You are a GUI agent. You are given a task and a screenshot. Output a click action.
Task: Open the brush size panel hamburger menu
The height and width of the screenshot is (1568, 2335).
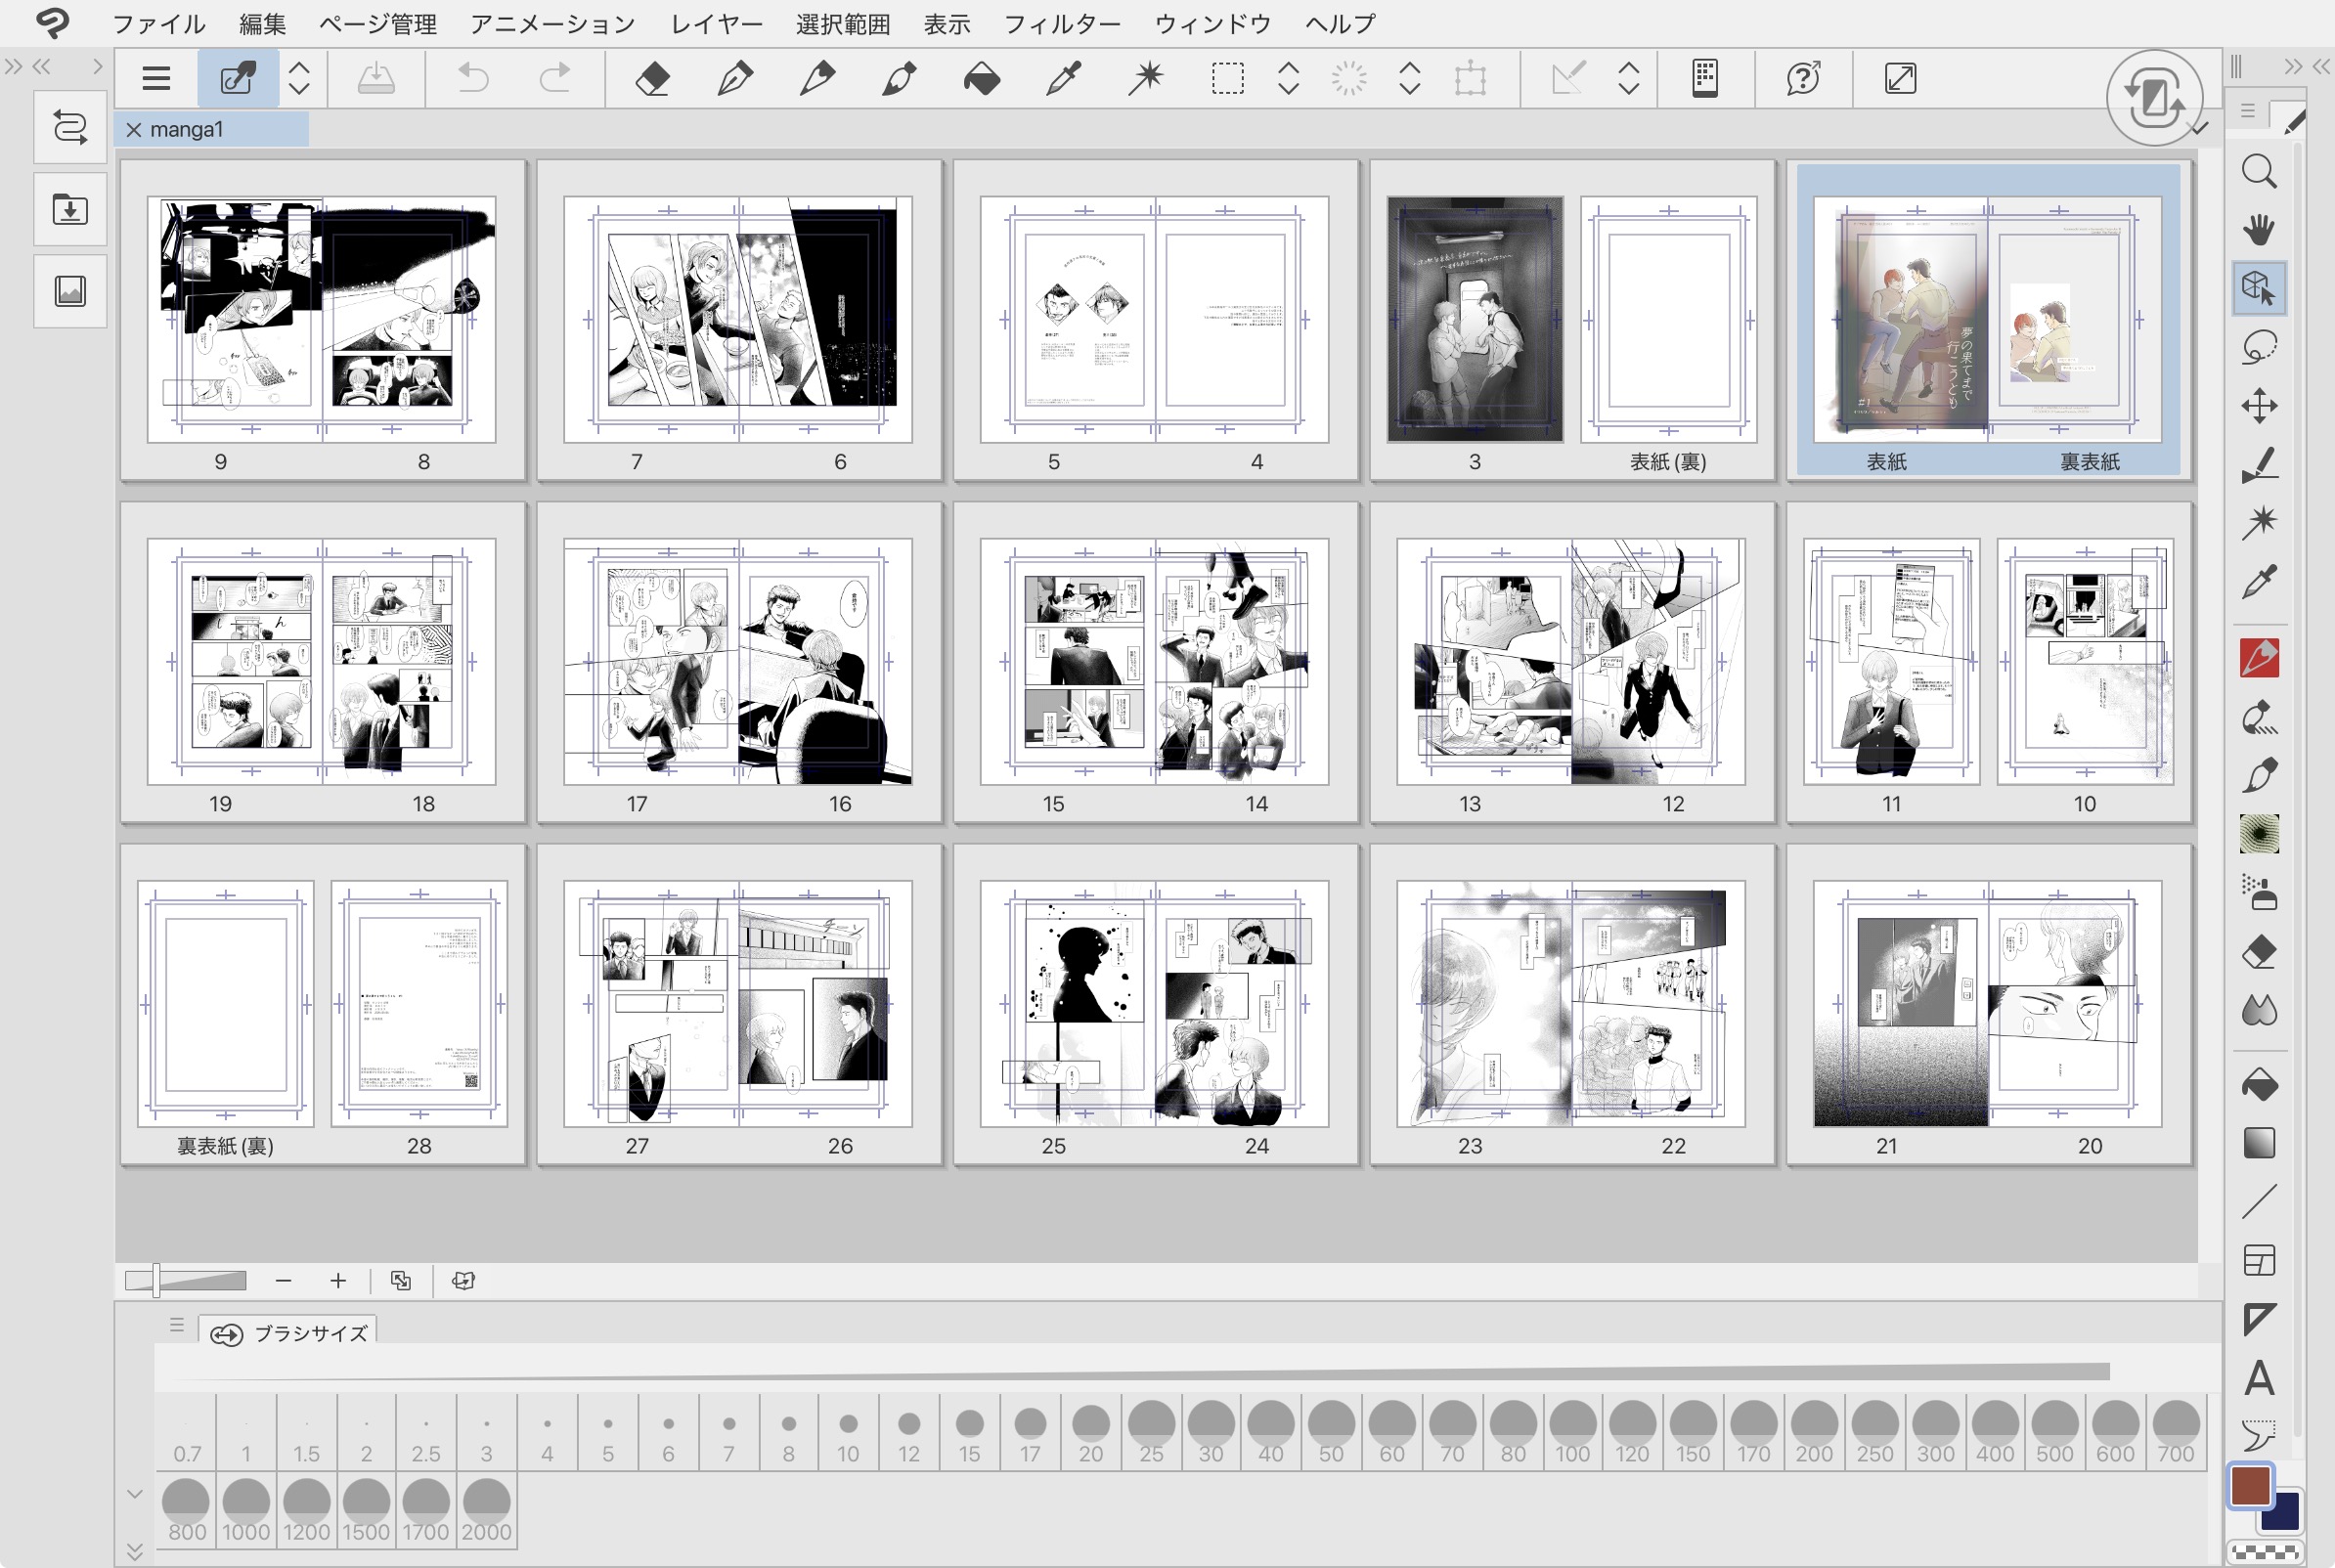click(177, 1325)
